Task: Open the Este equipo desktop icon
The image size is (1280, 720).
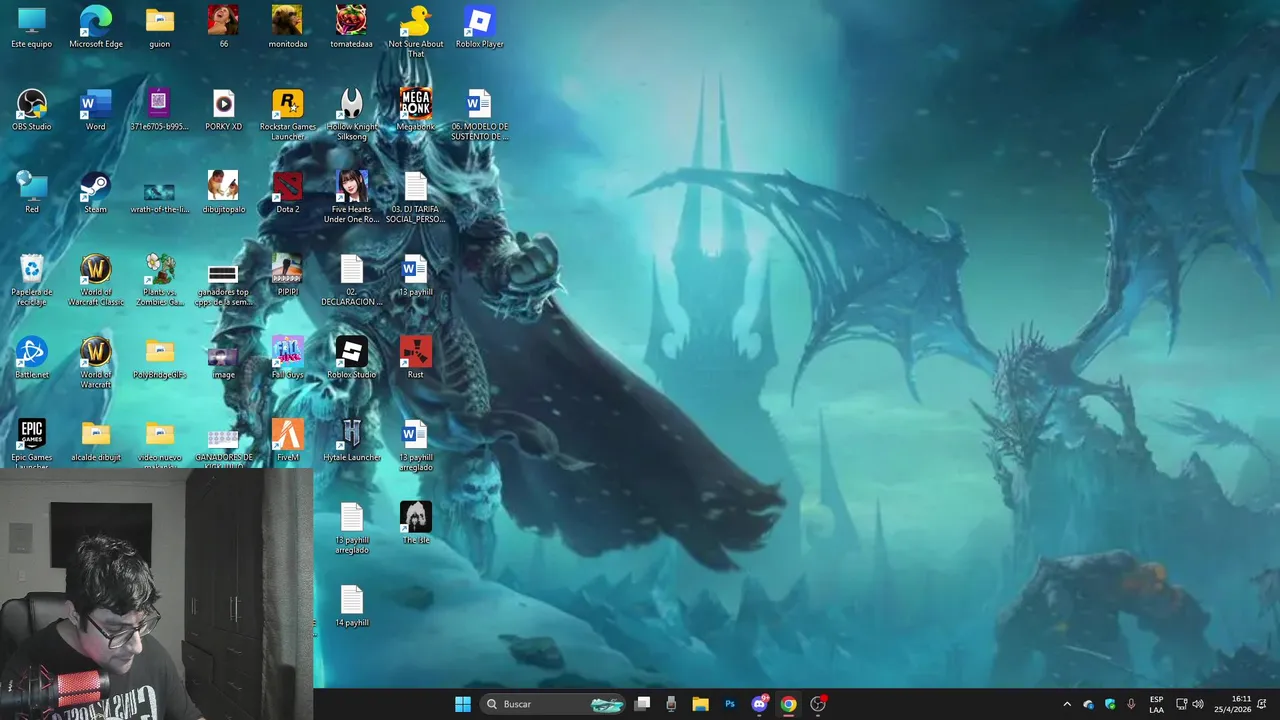Action: click(32, 27)
